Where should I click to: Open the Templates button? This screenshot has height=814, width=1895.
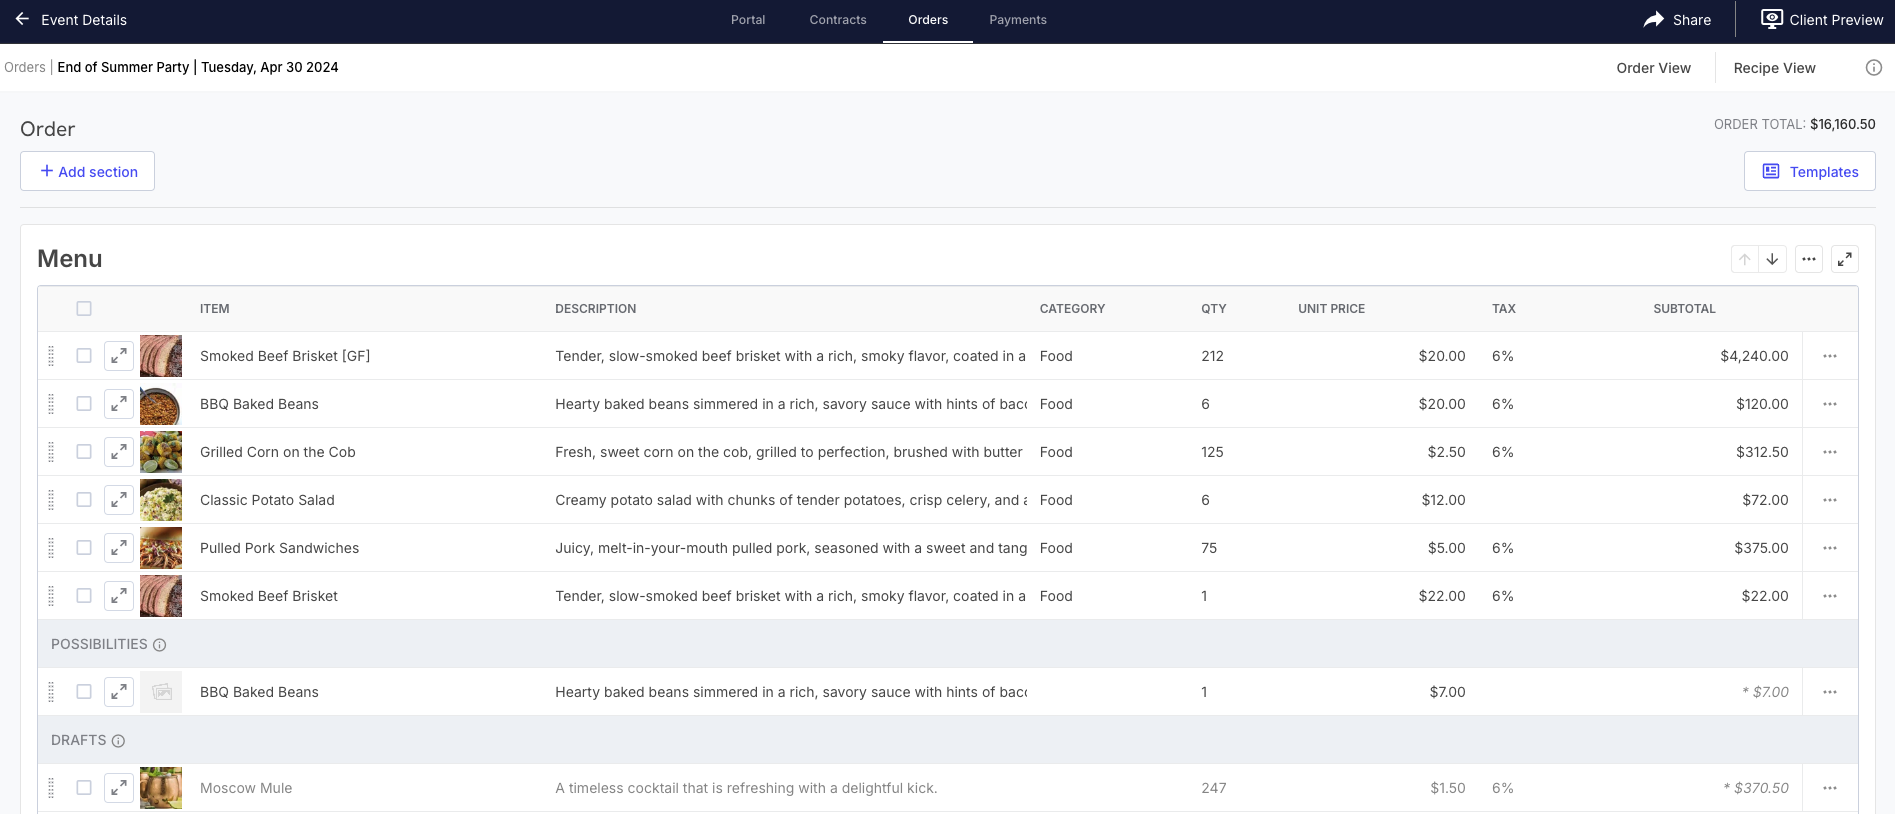pyautogui.click(x=1809, y=171)
